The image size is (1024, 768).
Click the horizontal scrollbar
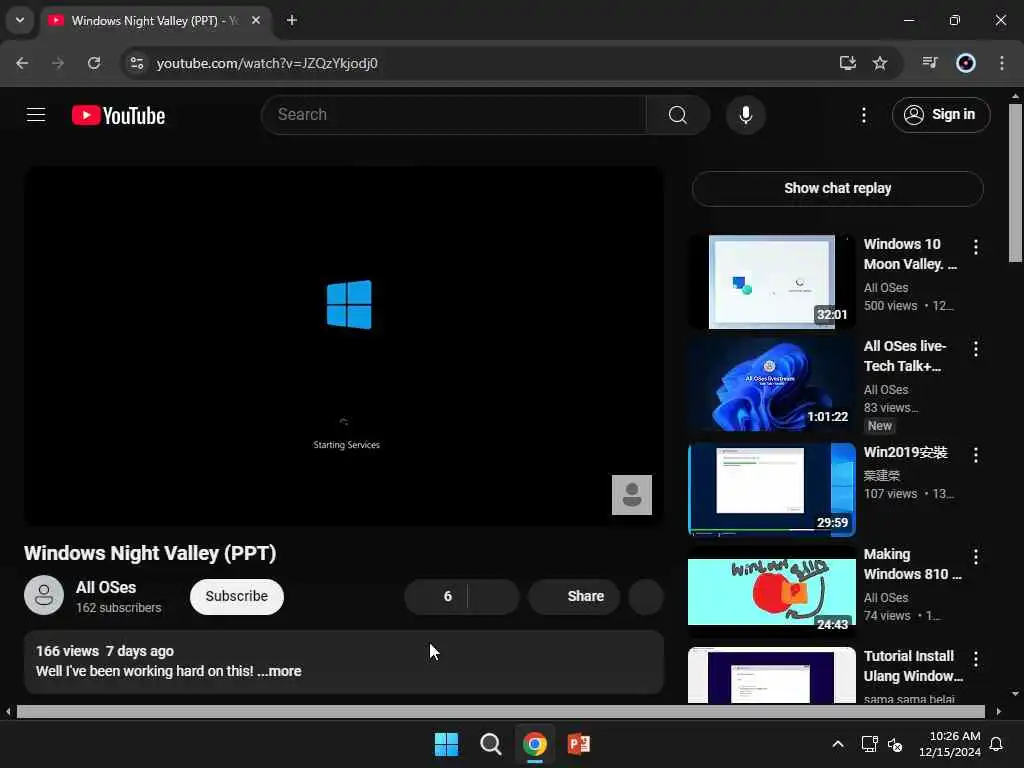[x=500, y=711]
